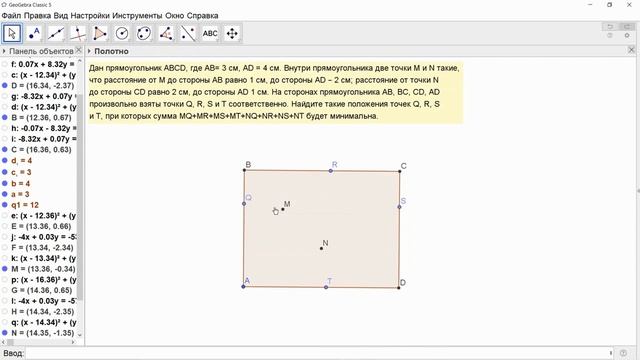Open the Настройки menu

click(x=90, y=16)
